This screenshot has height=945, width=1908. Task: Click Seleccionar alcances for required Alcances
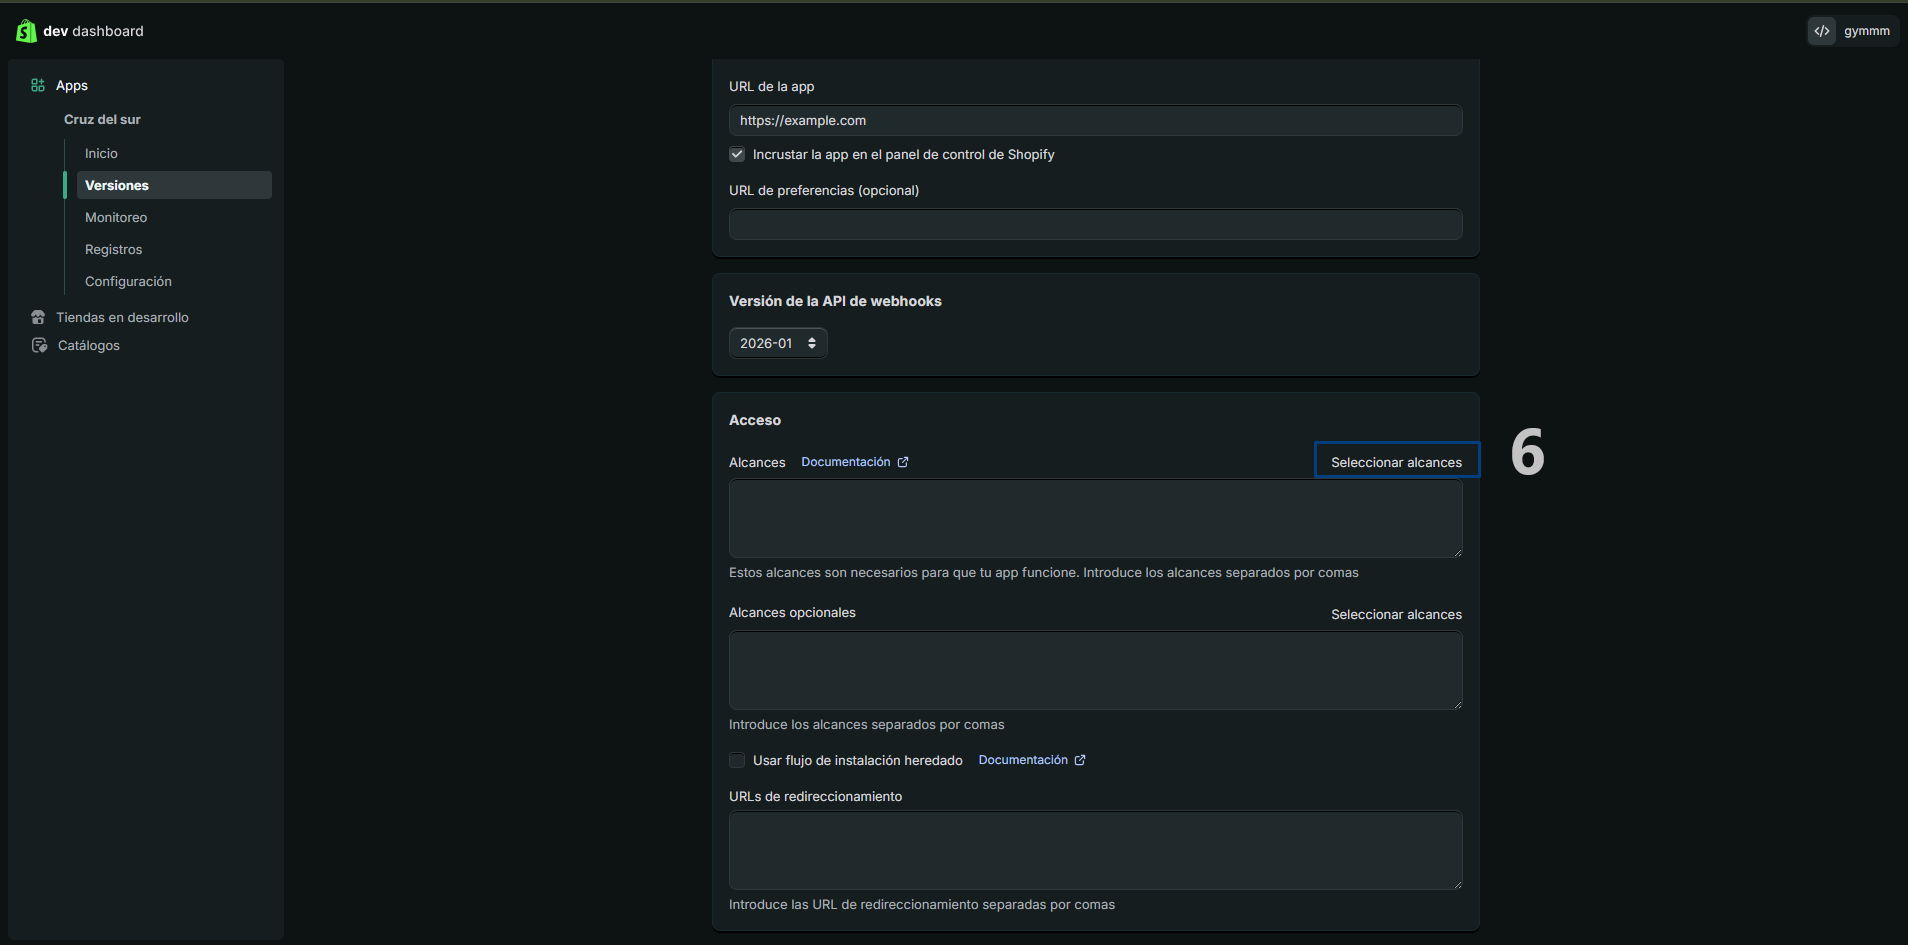click(1396, 462)
